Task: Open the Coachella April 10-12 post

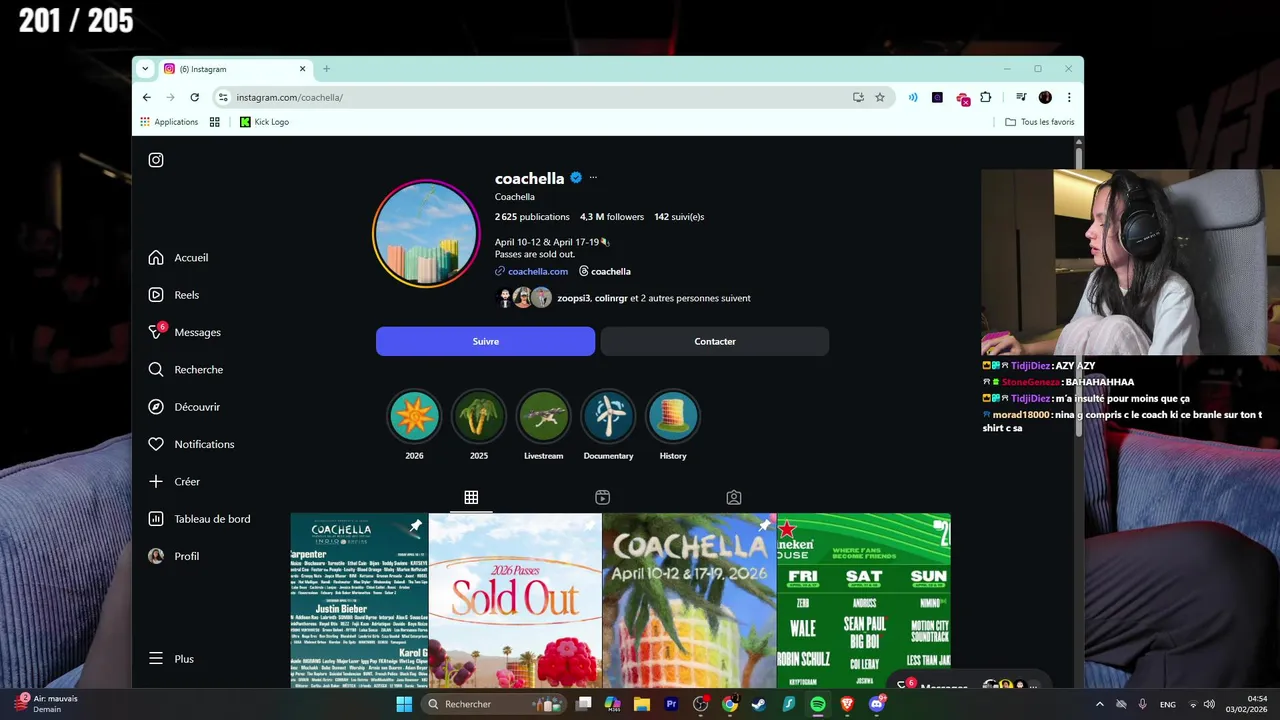Action: (x=689, y=601)
